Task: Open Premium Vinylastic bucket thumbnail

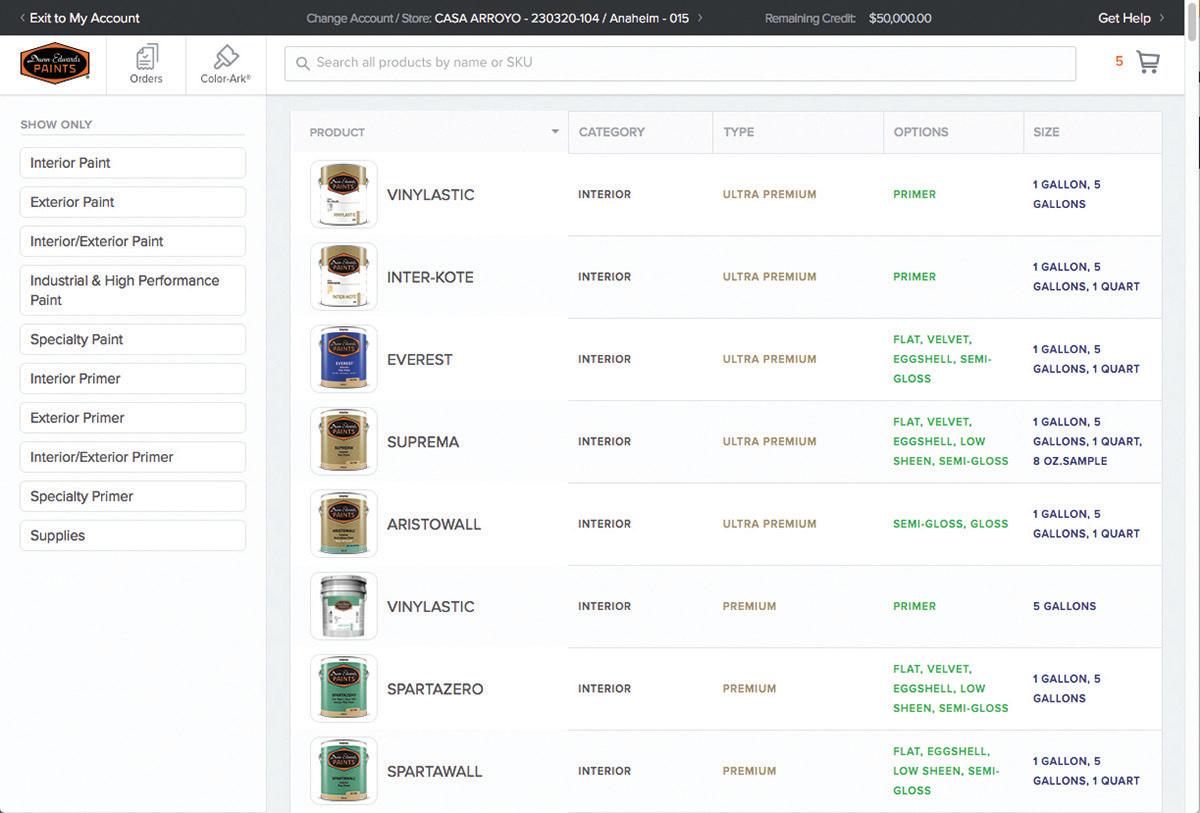Action: click(344, 606)
